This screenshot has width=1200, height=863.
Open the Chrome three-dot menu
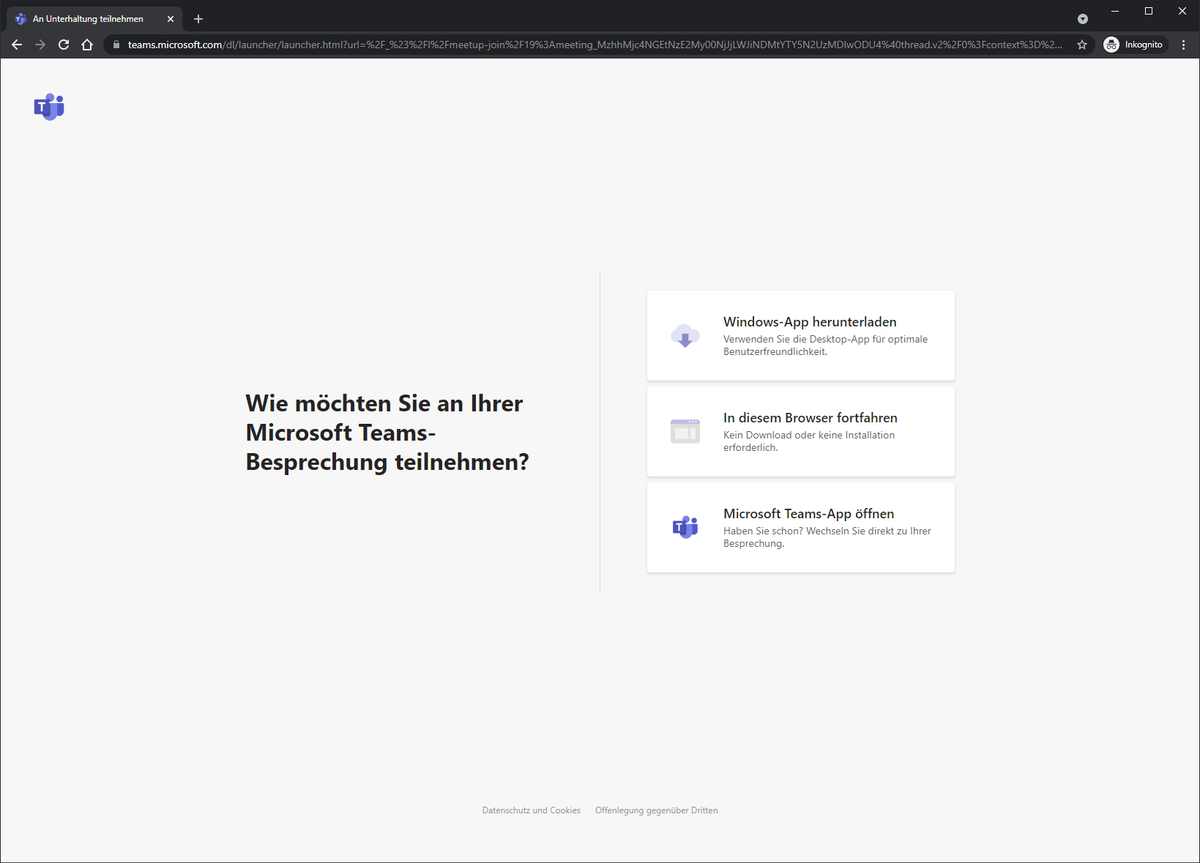point(1184,45)
